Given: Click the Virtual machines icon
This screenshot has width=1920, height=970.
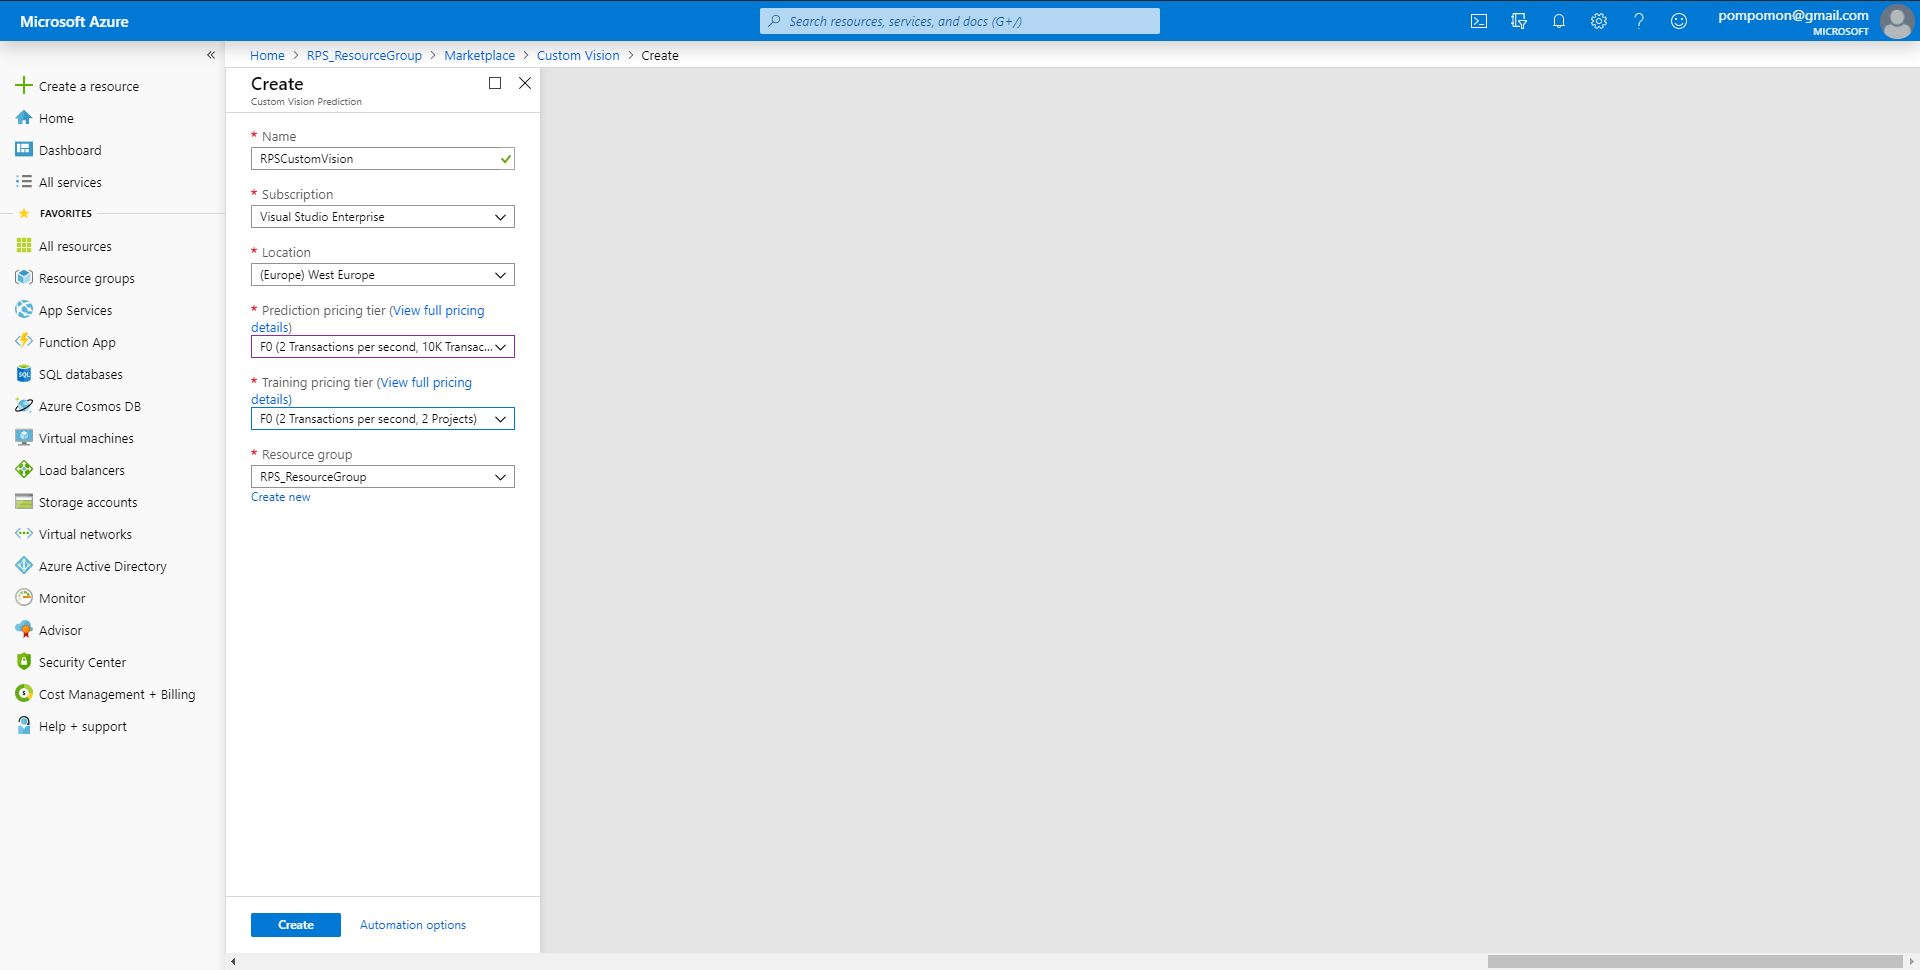Looking at the screenshot, I should [24, 438].
